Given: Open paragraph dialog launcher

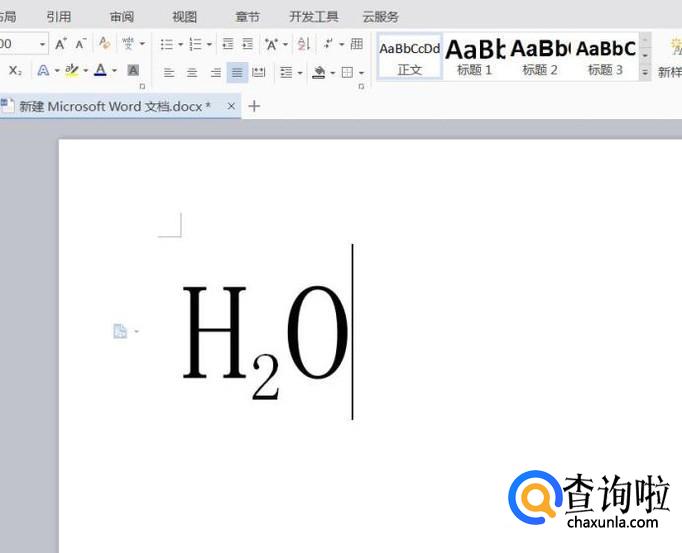Looking at the screenshot, I should pyautogui.click(x=361, y=87).
